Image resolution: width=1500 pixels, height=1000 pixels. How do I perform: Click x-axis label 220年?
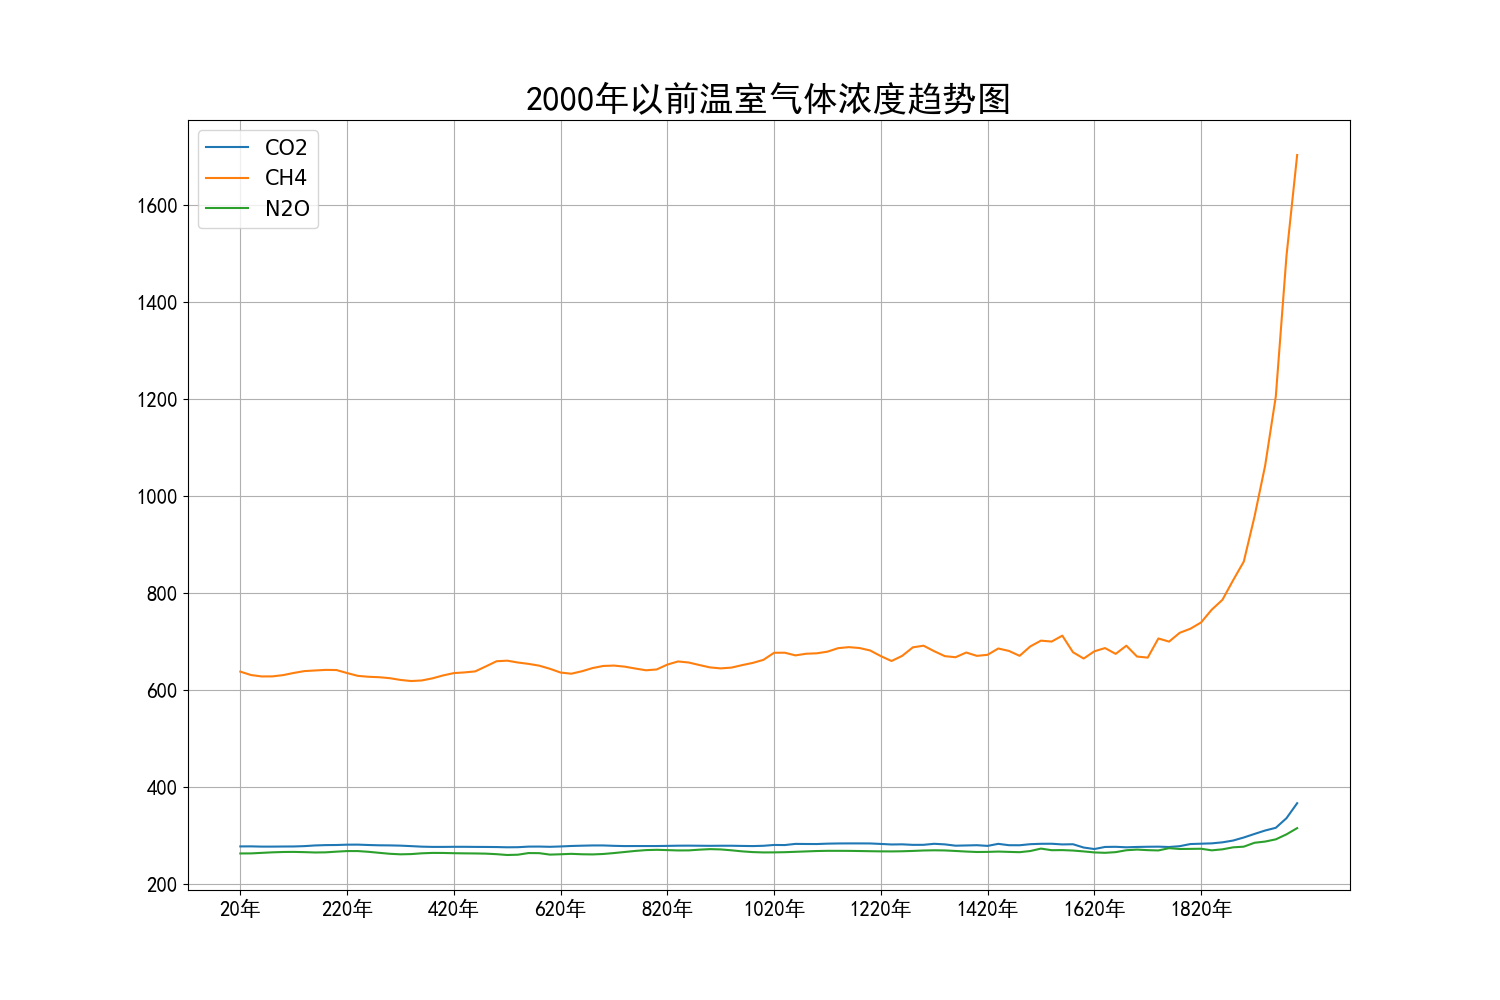347,909
